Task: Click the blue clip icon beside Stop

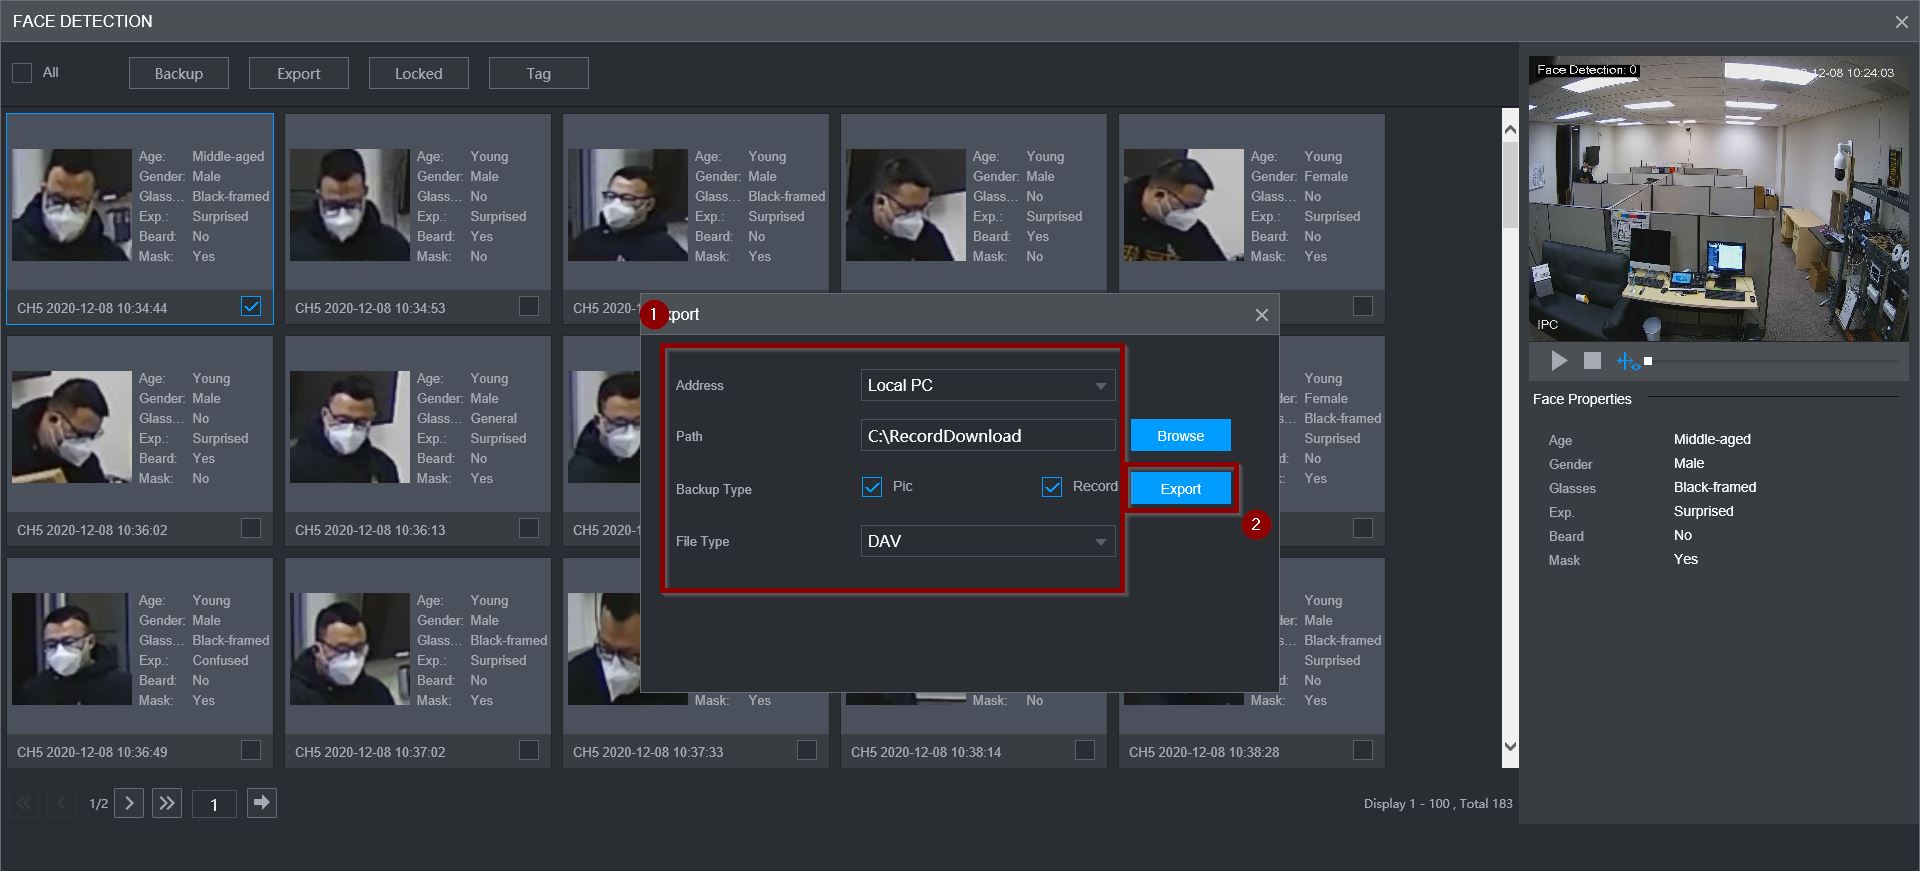Action: tap(1628, 361)
